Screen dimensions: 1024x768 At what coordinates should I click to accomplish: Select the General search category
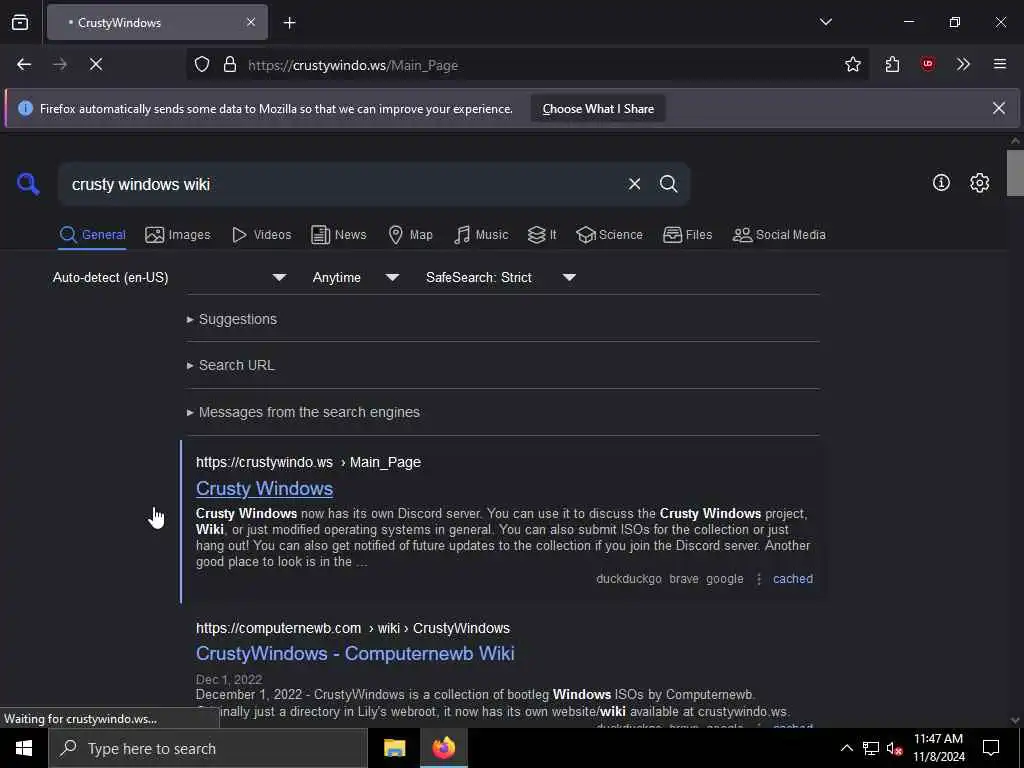[x=92, y=234]
